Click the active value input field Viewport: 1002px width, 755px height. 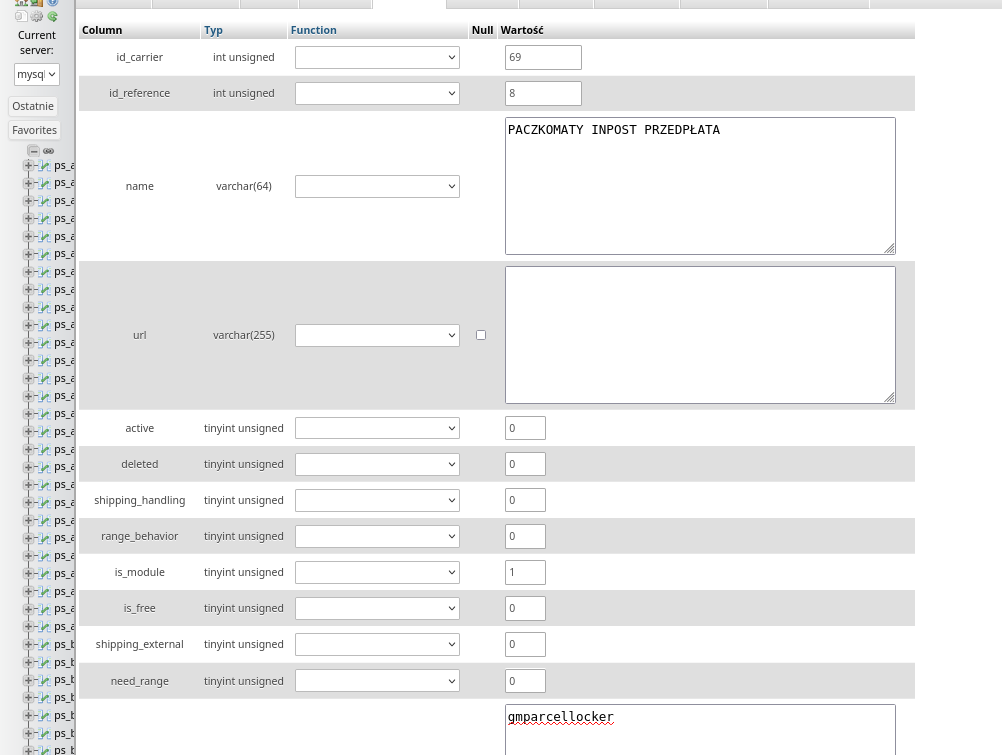[525, 428]
